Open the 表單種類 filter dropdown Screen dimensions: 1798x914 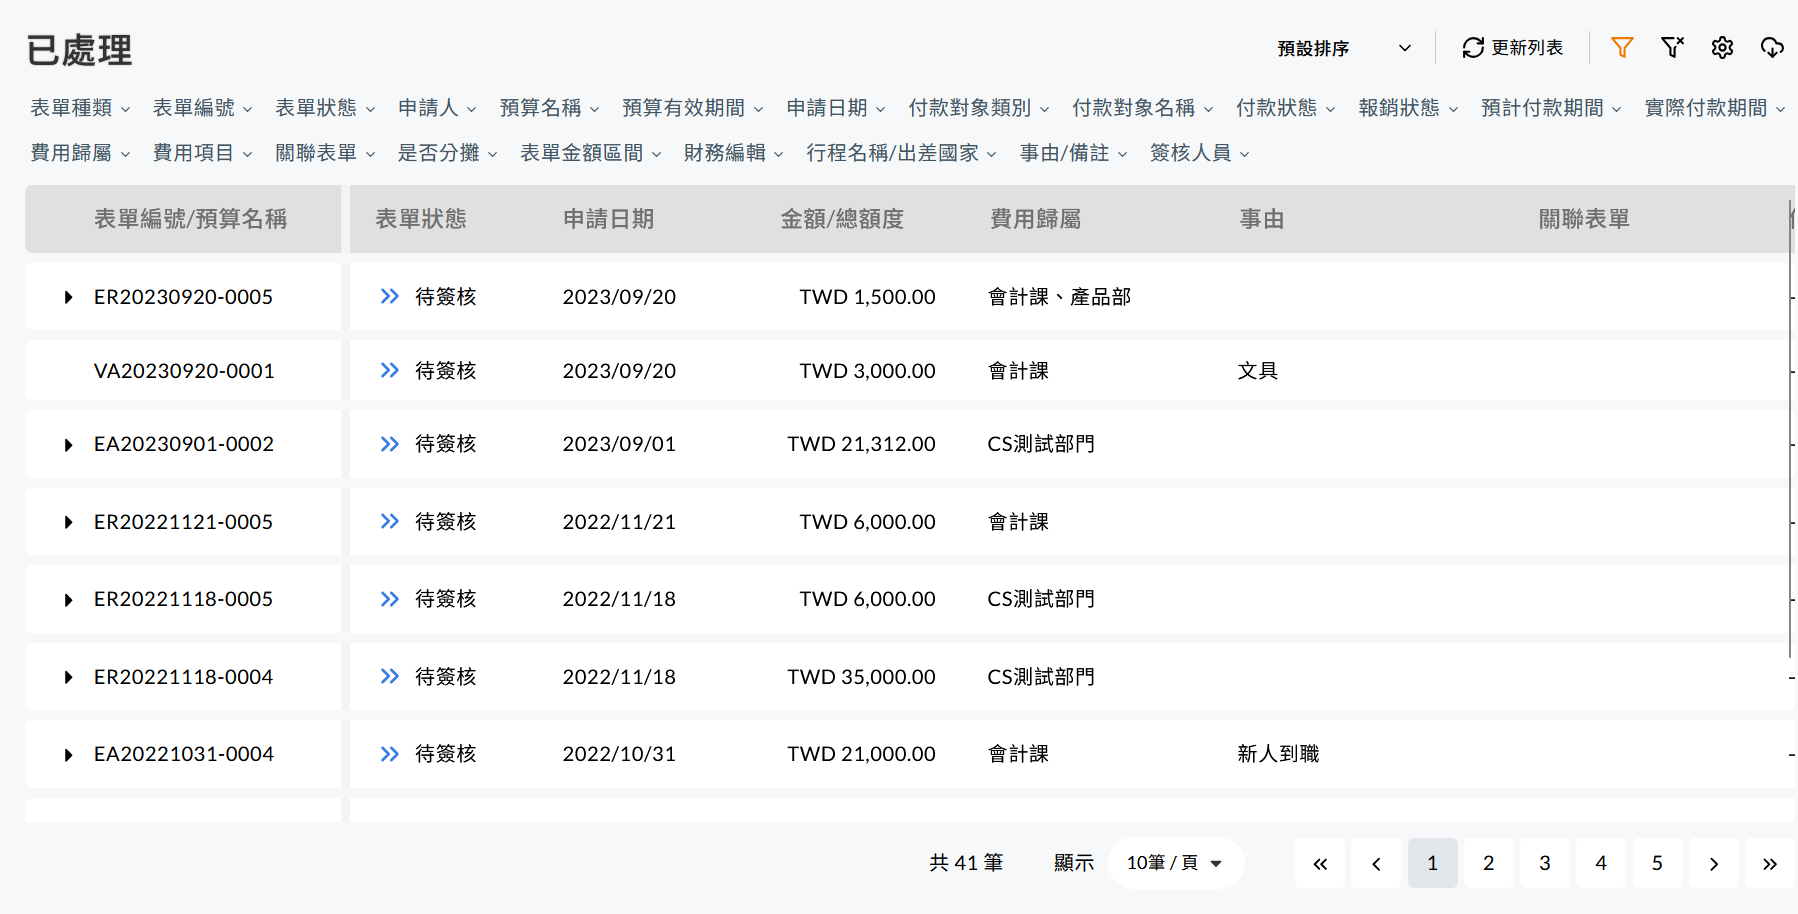(80, 108)
